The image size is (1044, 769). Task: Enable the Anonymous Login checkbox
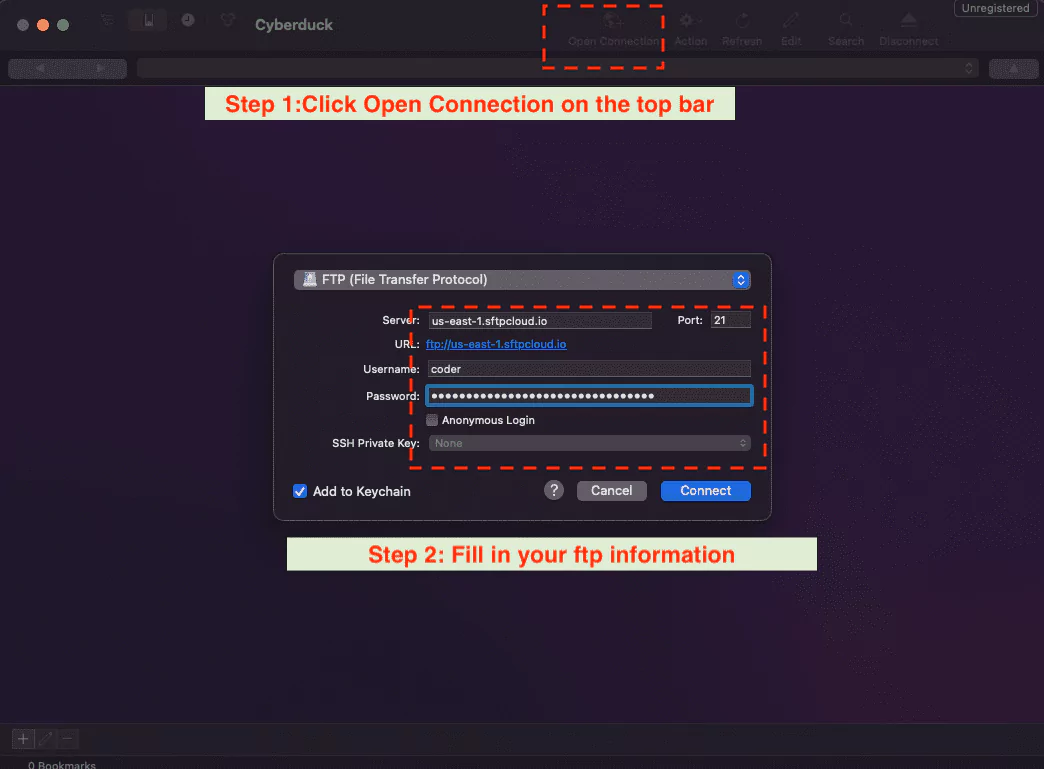point(432,420)
